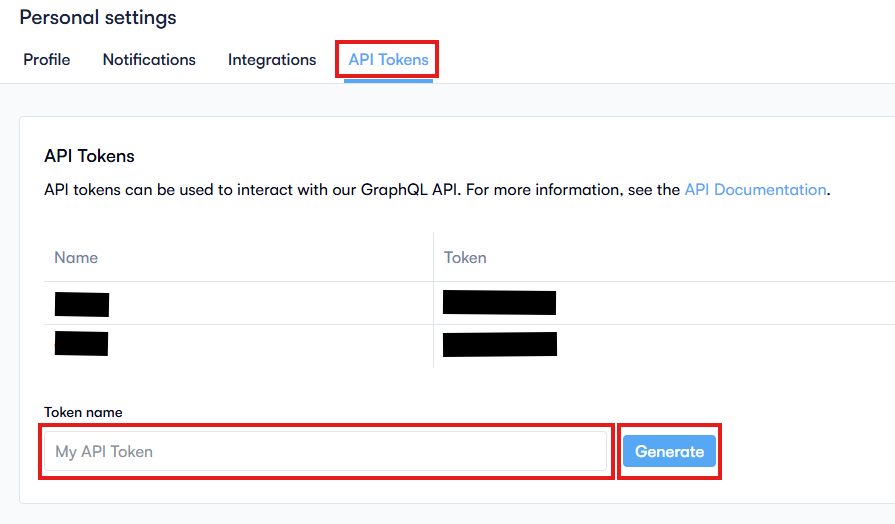Select the first redacted token name
Image resolution: width=895 pixels, height=524 pixels.
click(82, 304)
